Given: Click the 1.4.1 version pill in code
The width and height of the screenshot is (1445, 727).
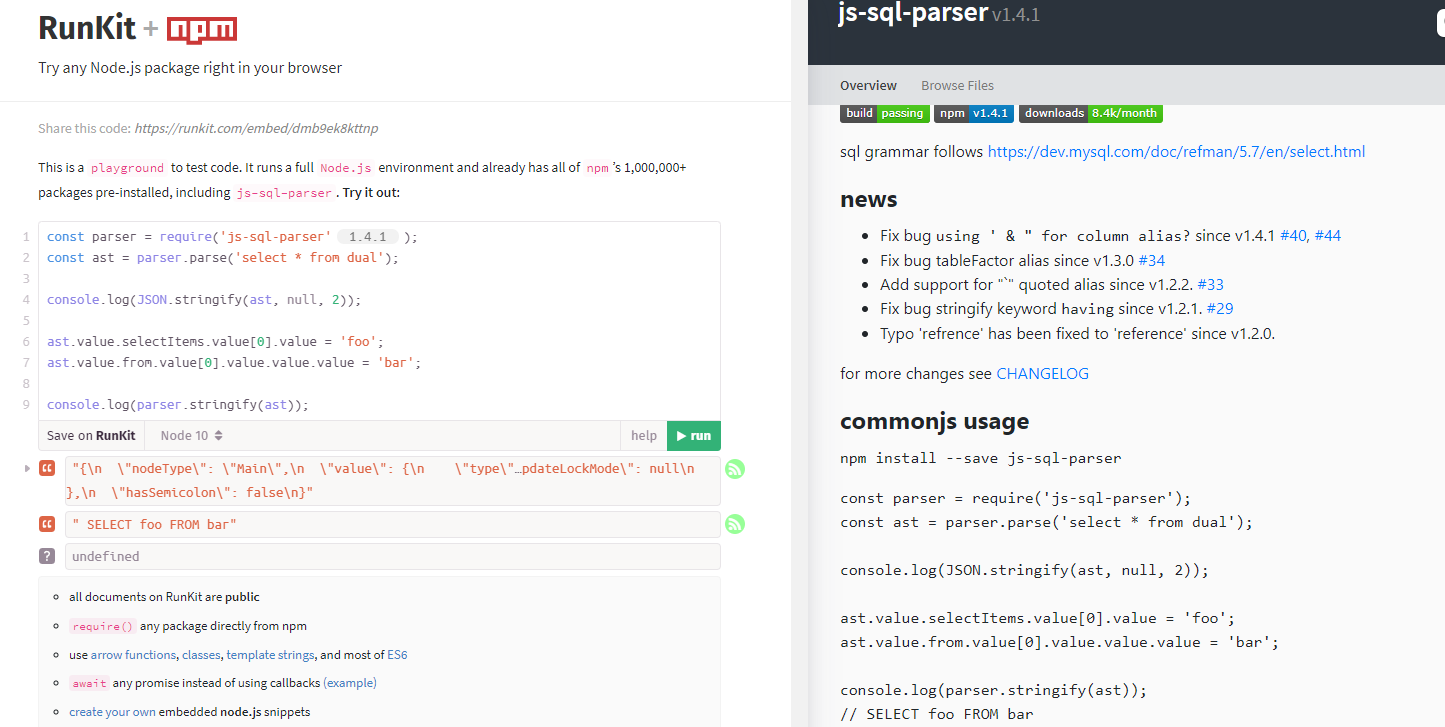Looking at the screenshot, I should (368, 237).
